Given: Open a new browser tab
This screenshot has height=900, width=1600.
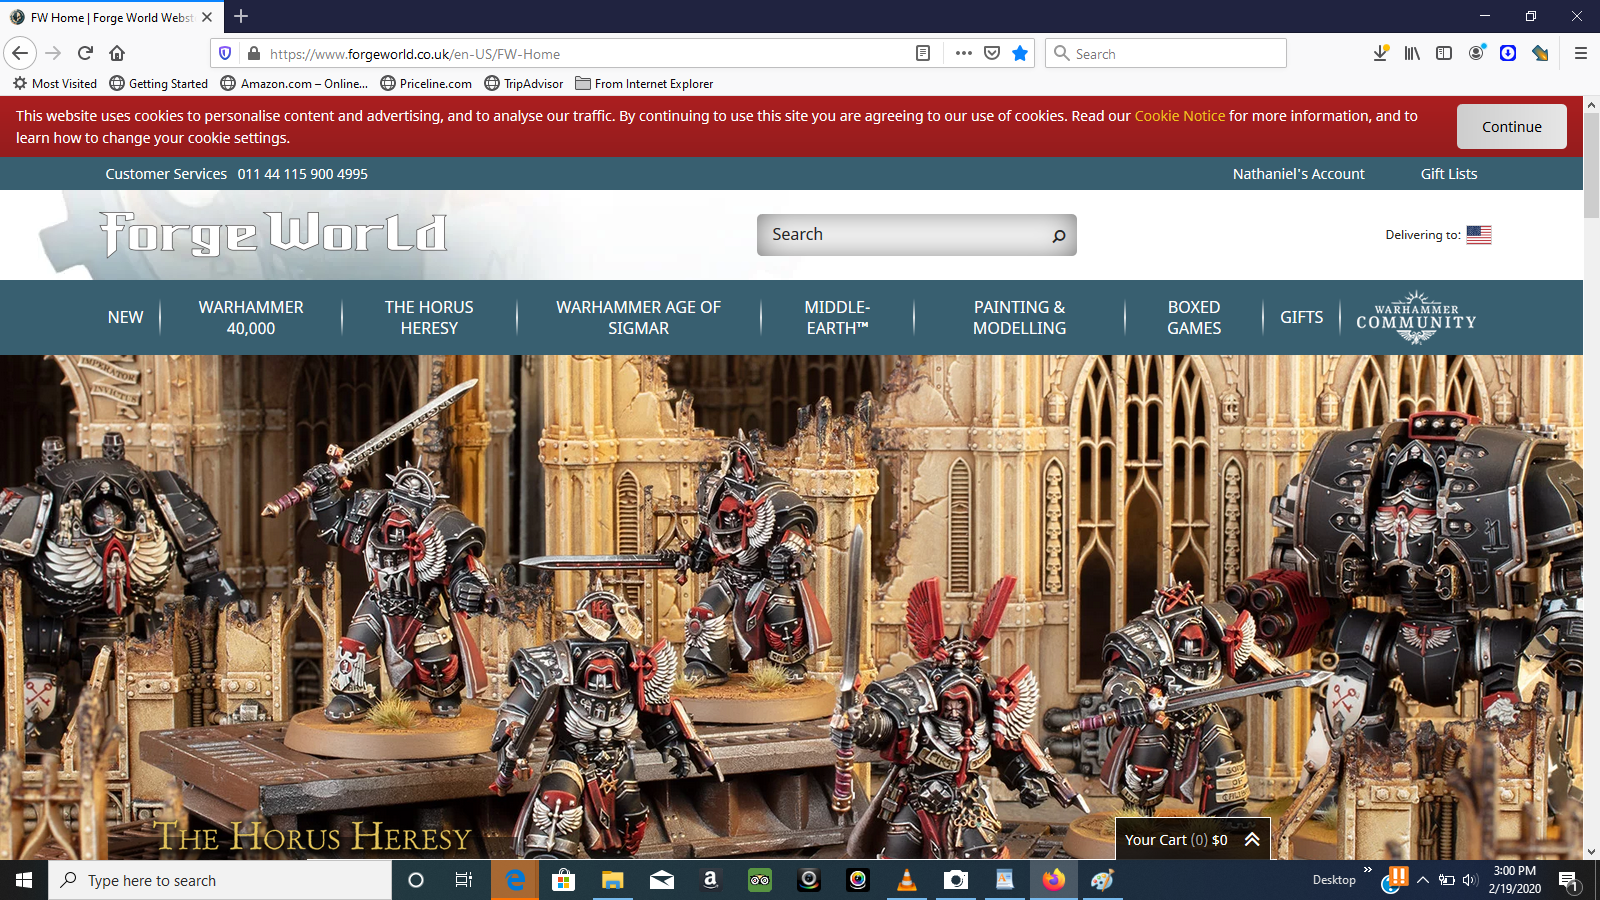Looking at the screenshot, I should tap(241, 16).
